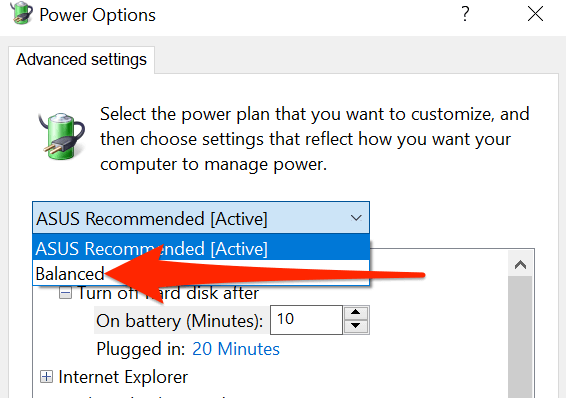The height and width of the screenshot is (398, 566).
Task: Click the Power Options title bar battery icon
Action: 21,13
